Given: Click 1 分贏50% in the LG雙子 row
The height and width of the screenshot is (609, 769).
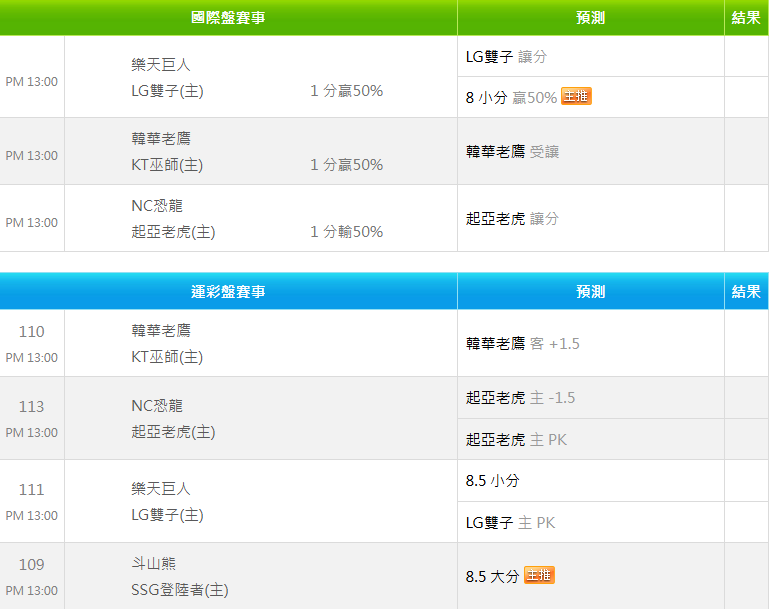Looking at the screenshot, I should (346, 91).
